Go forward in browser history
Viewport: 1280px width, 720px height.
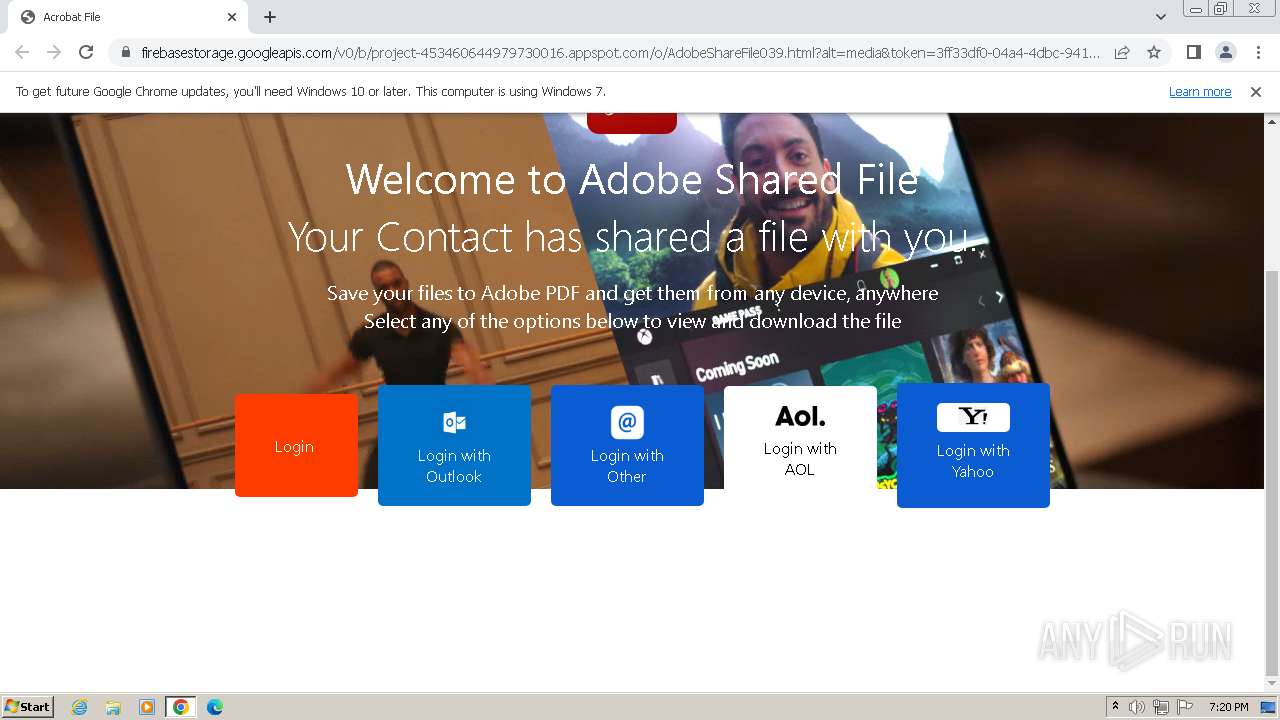coord(54,52)
